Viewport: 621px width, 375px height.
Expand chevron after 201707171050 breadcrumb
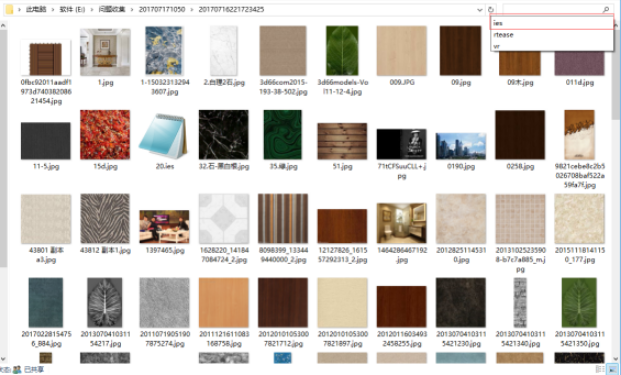[192, 10]
